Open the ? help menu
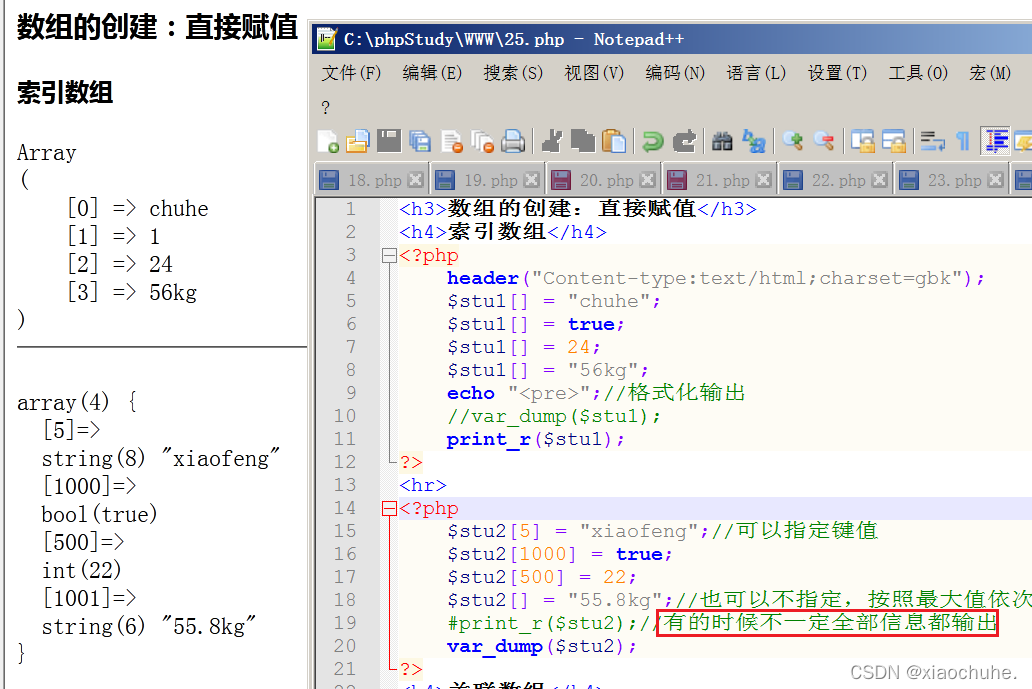Image resolution: width=1032 pixels, height=689 pixels. tap(326, 107)
